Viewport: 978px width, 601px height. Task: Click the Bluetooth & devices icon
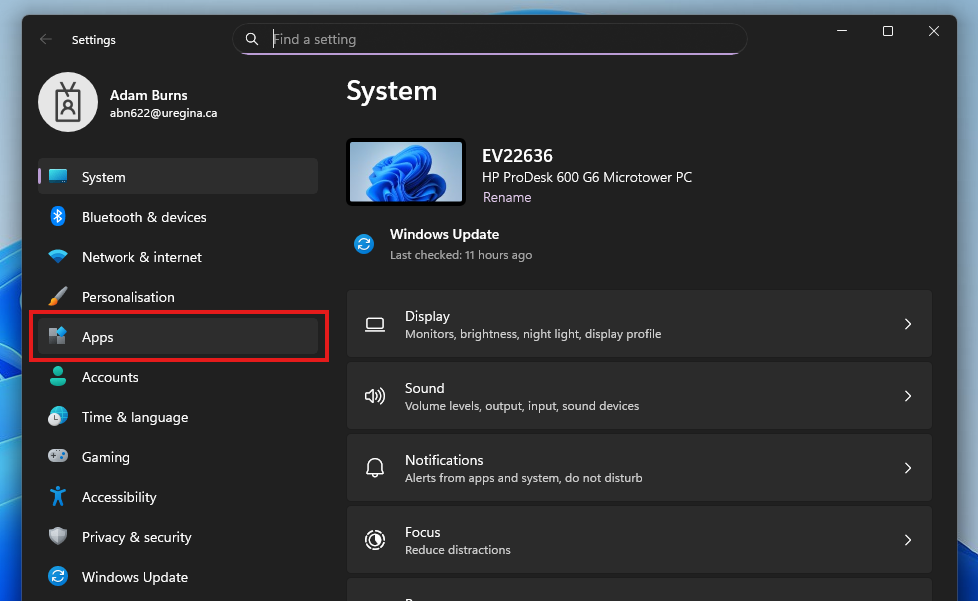(58, 216)
